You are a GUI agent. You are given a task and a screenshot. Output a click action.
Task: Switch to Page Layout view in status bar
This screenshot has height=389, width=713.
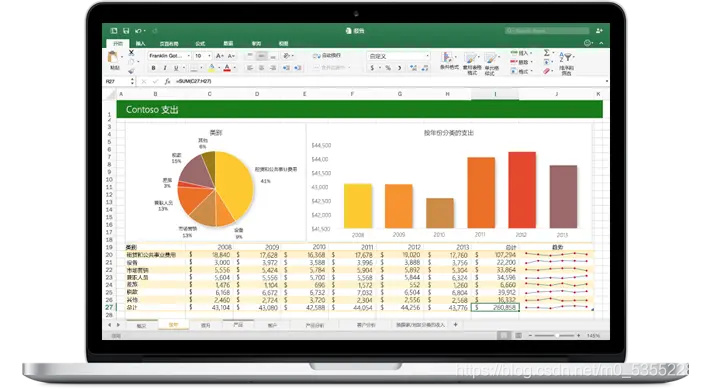click(518, 335)
